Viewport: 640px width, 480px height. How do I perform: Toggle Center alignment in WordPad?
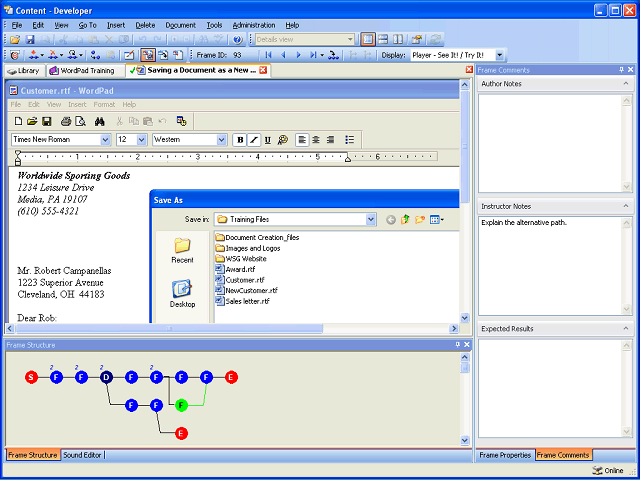tap(316, 140)
